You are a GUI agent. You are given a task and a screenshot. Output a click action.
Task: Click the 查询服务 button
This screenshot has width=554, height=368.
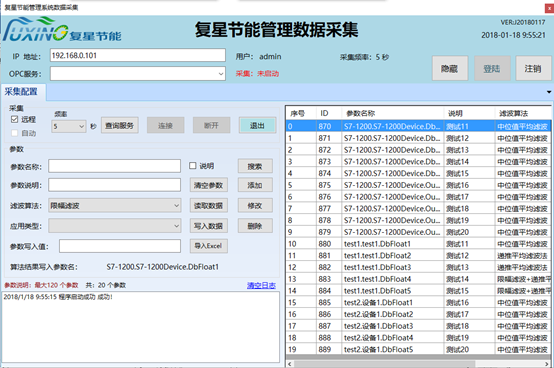point(119,125)
